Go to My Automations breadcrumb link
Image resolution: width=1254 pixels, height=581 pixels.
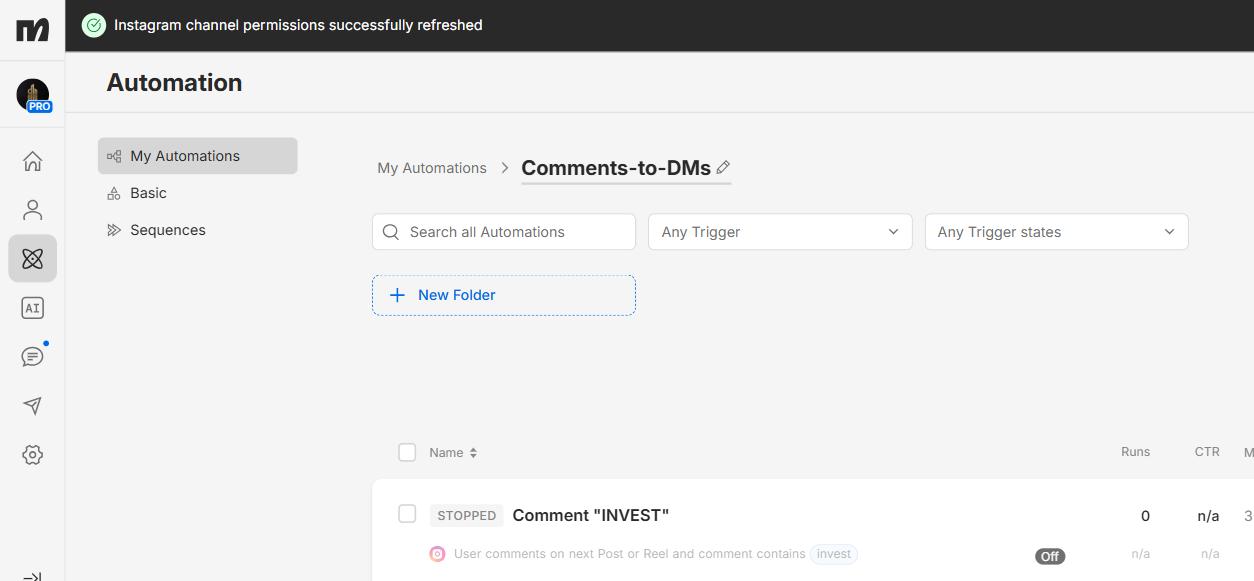(x=432, y=168)
